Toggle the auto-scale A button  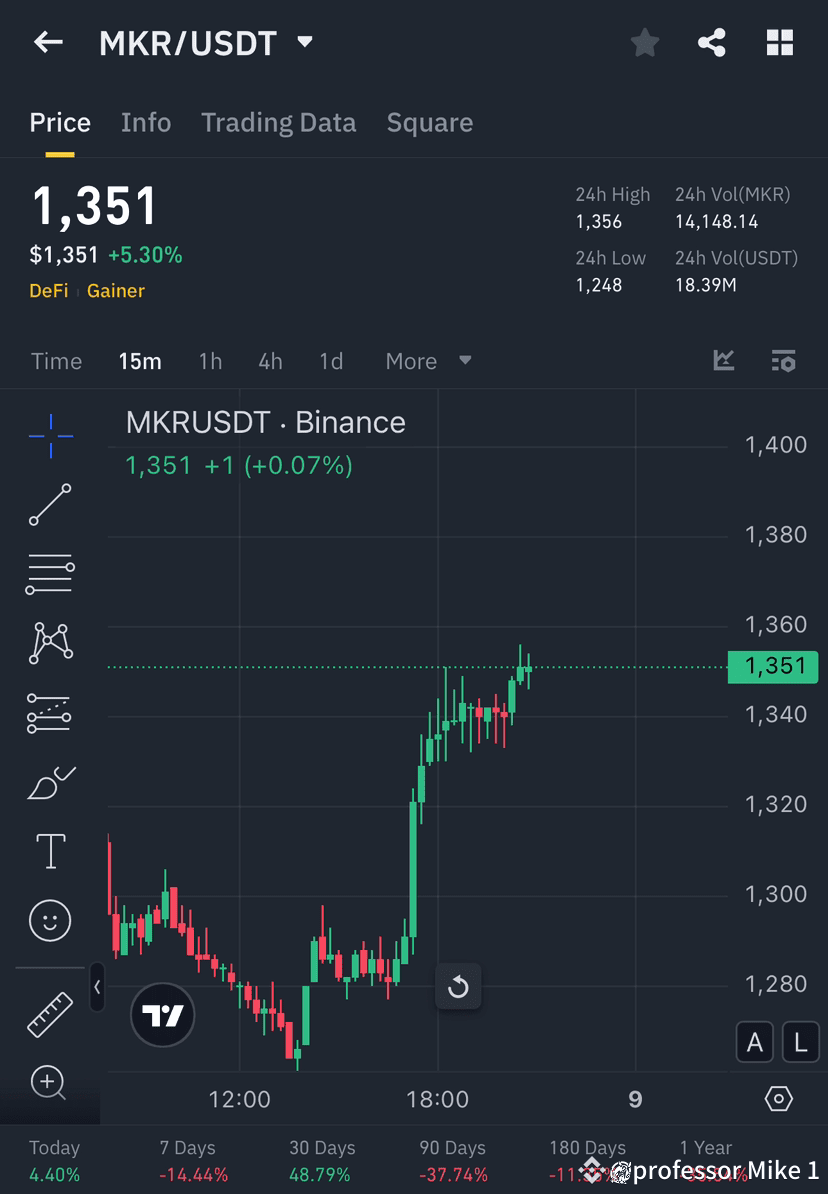(755, 1042)
